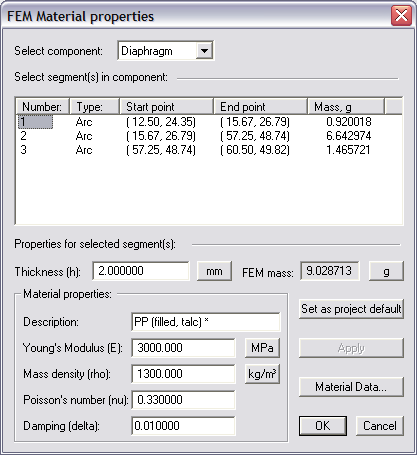The height and width of the screenshot is (455, 417).
Task: Sort by Number column header
Action: click(43, 107)
